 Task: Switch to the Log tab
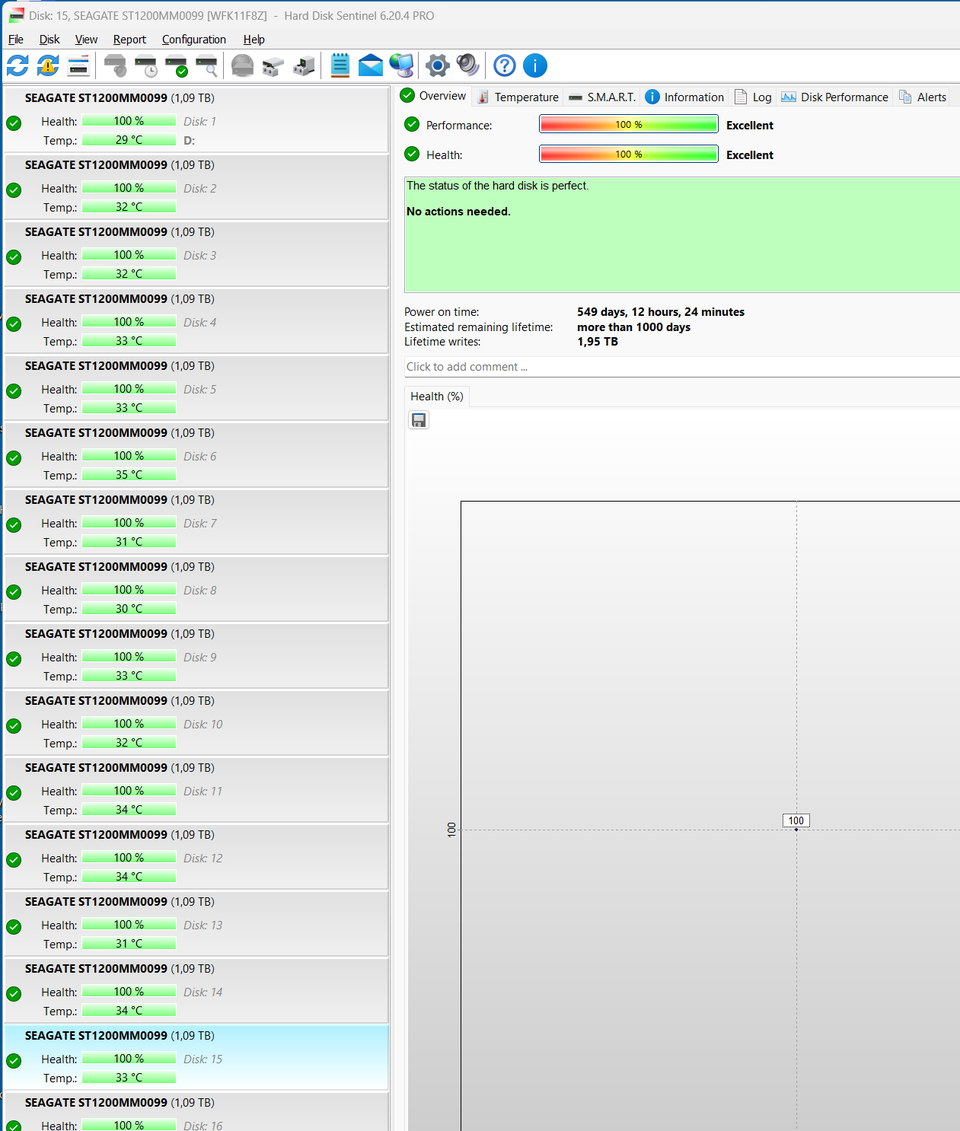pyautogui.click(x=753, y=97)
